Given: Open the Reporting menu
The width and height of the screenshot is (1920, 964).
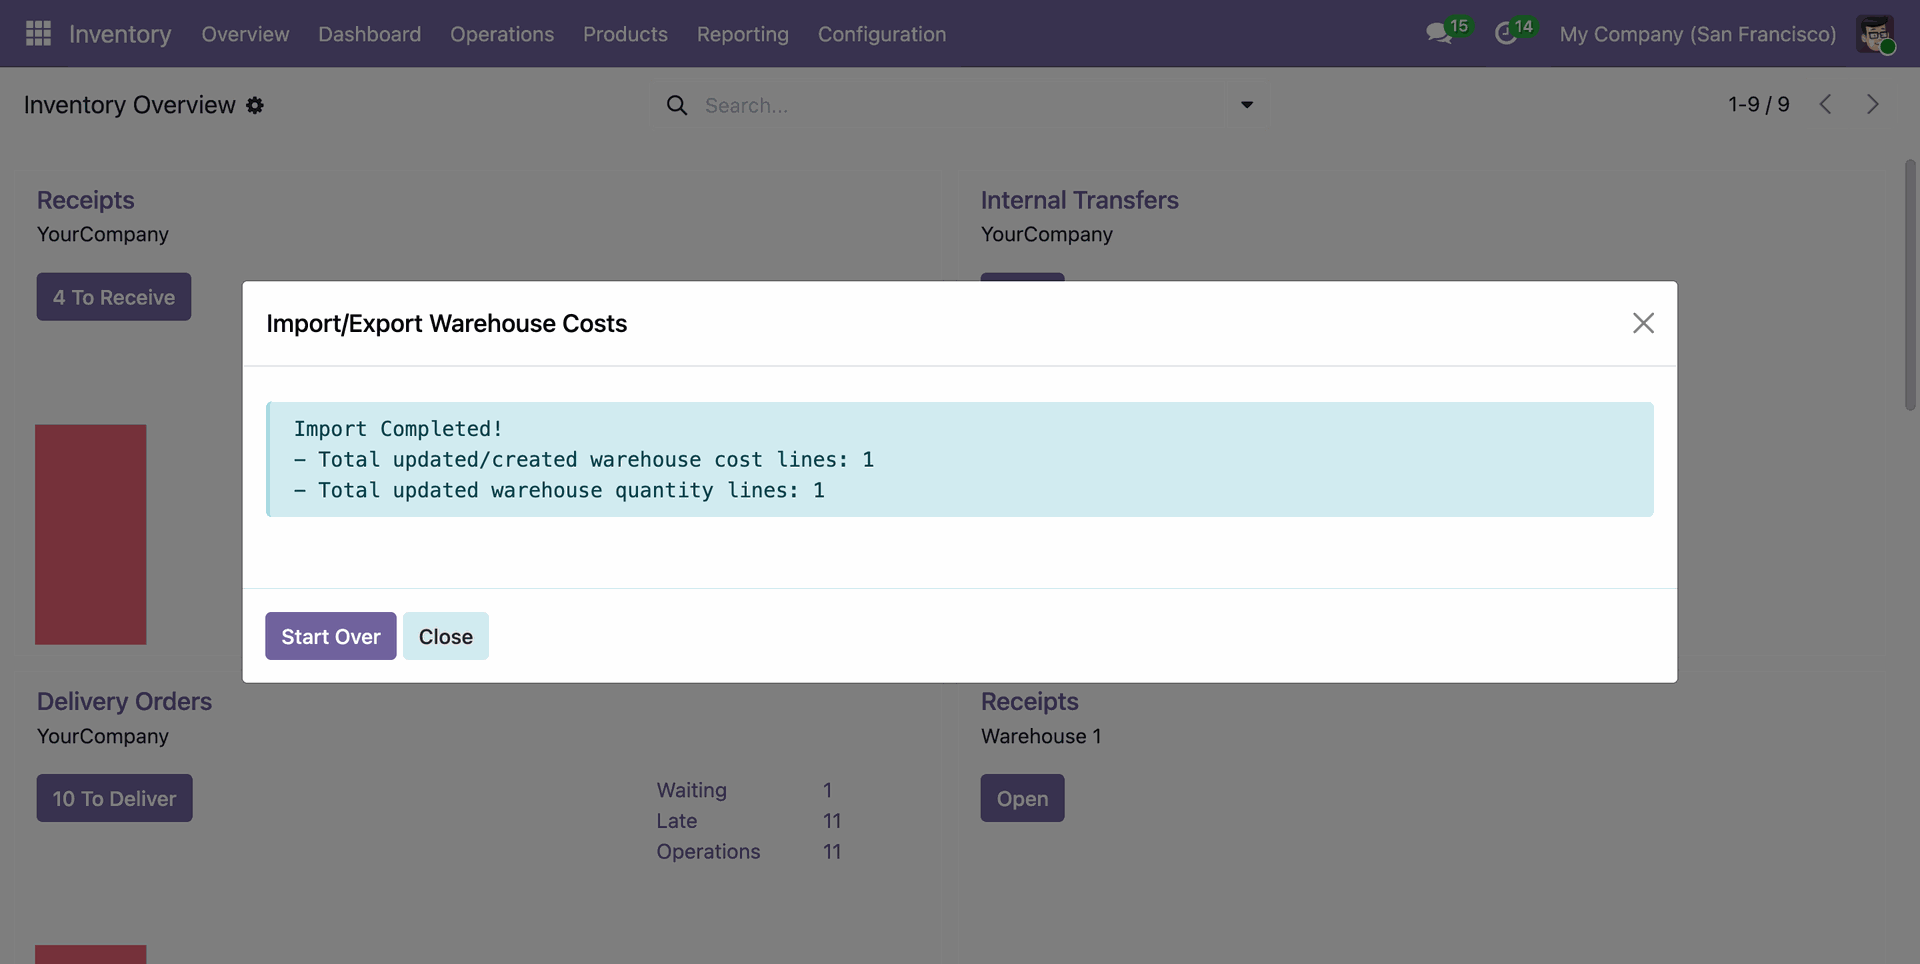Looking at the screenshot, I should (743, 34).
